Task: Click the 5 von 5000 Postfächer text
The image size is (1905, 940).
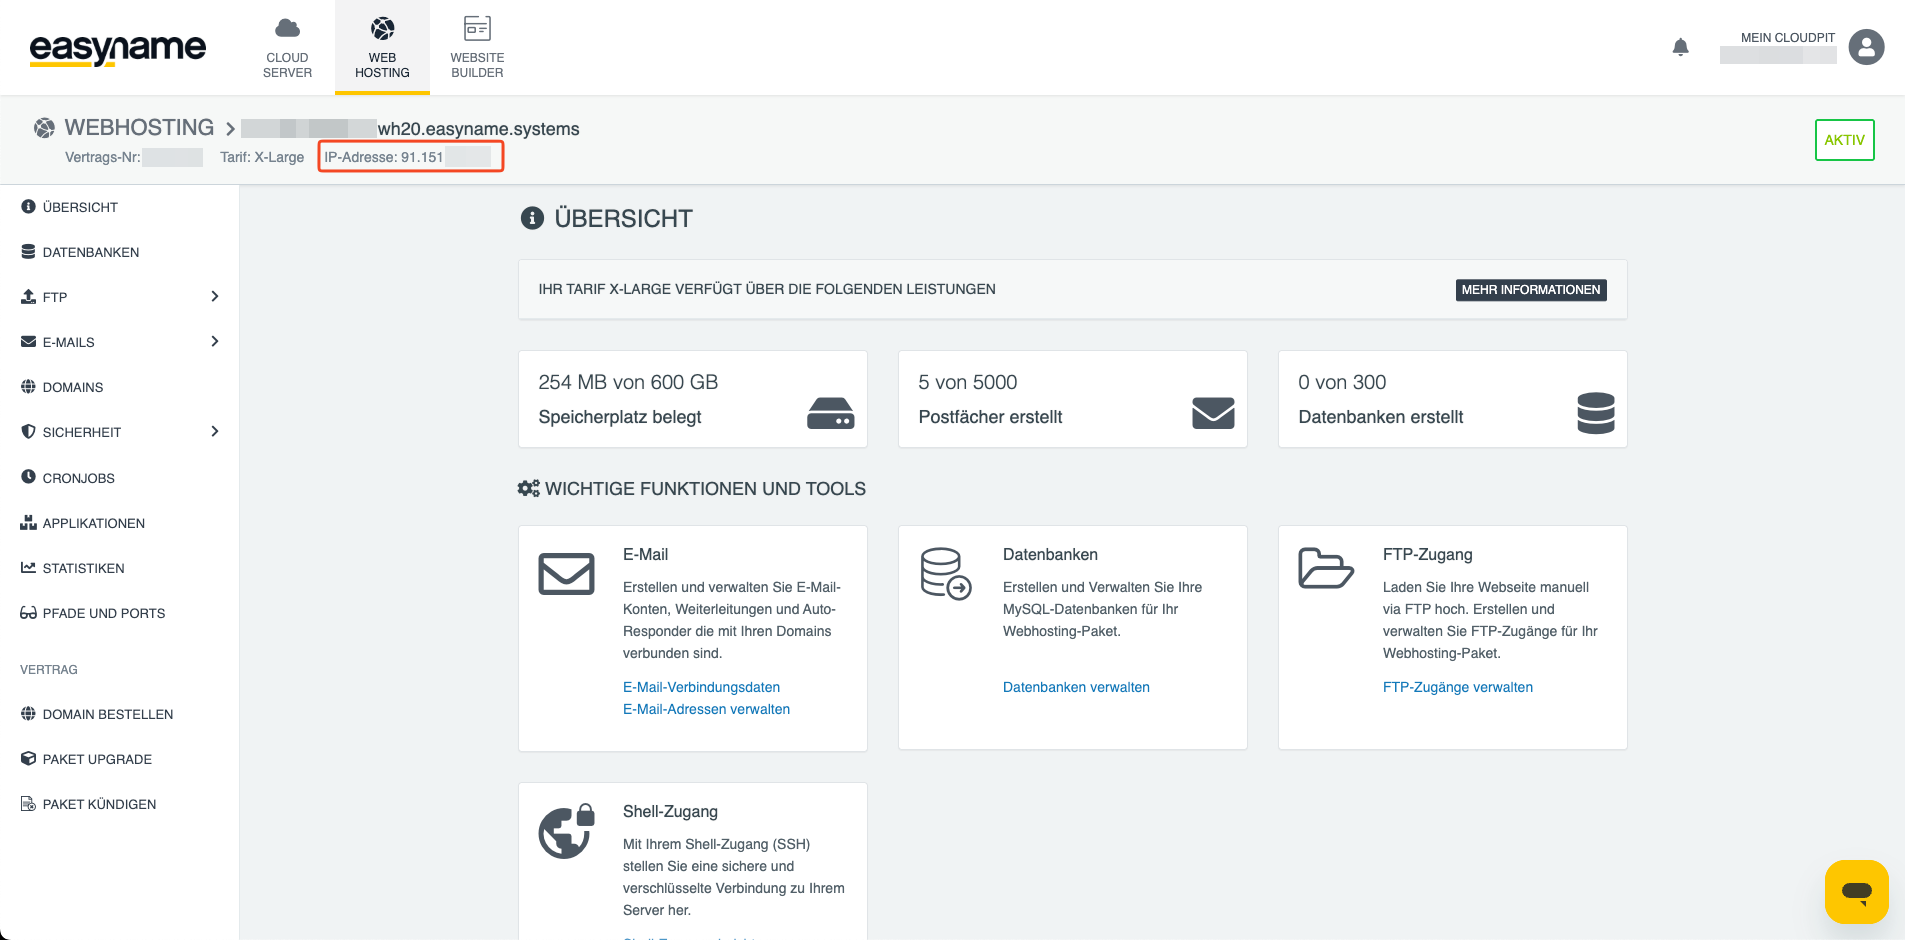Action: (967, 382)
